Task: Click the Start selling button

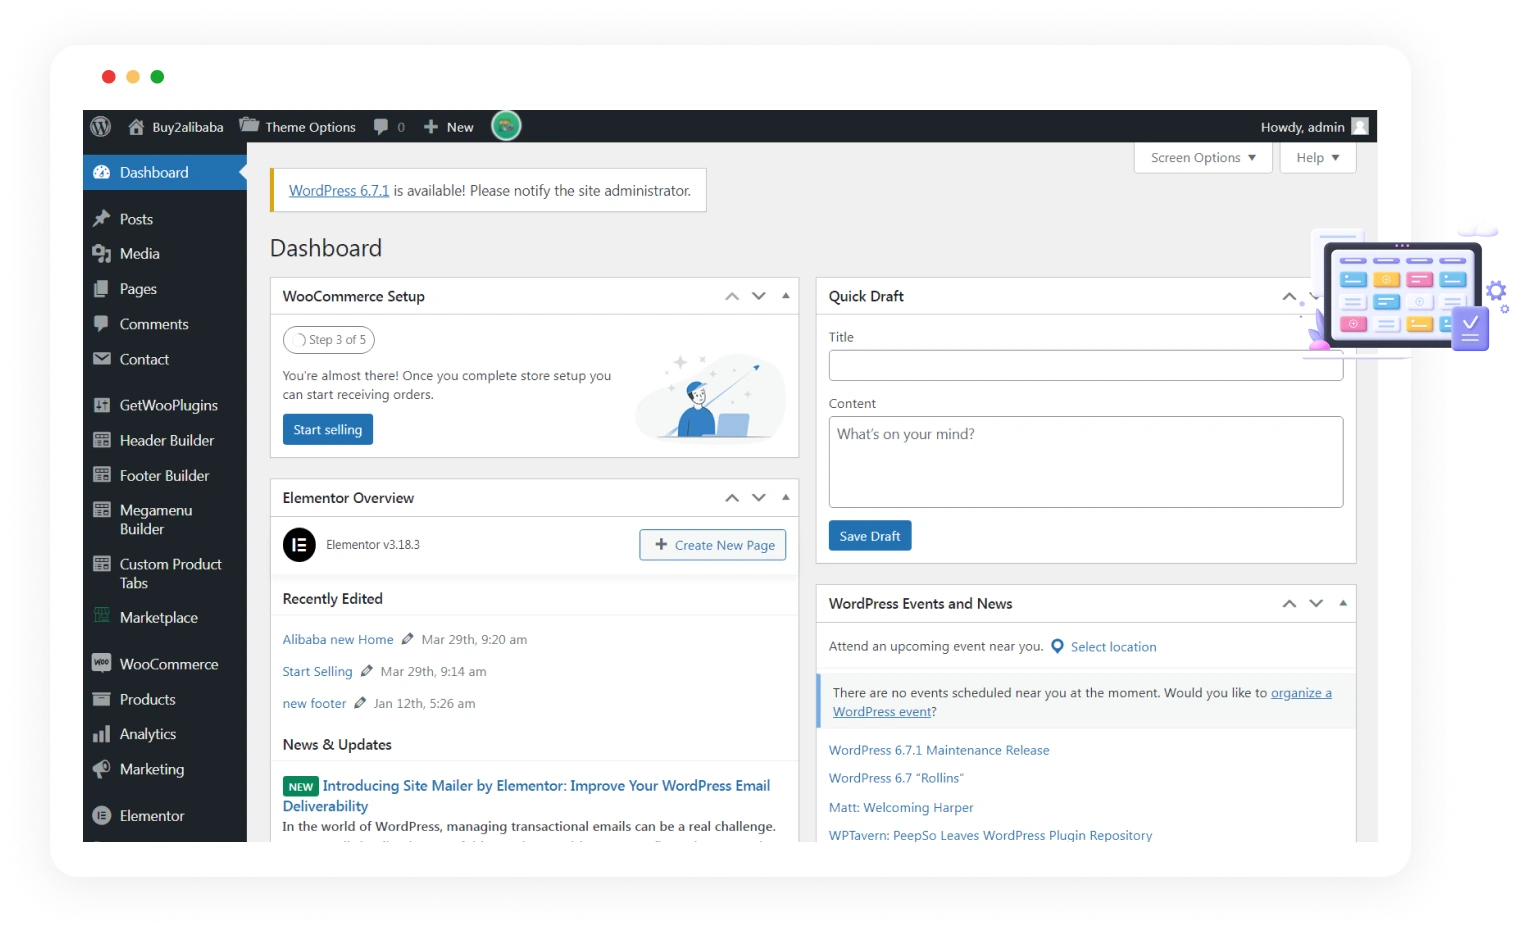Action: pos(328,429)
